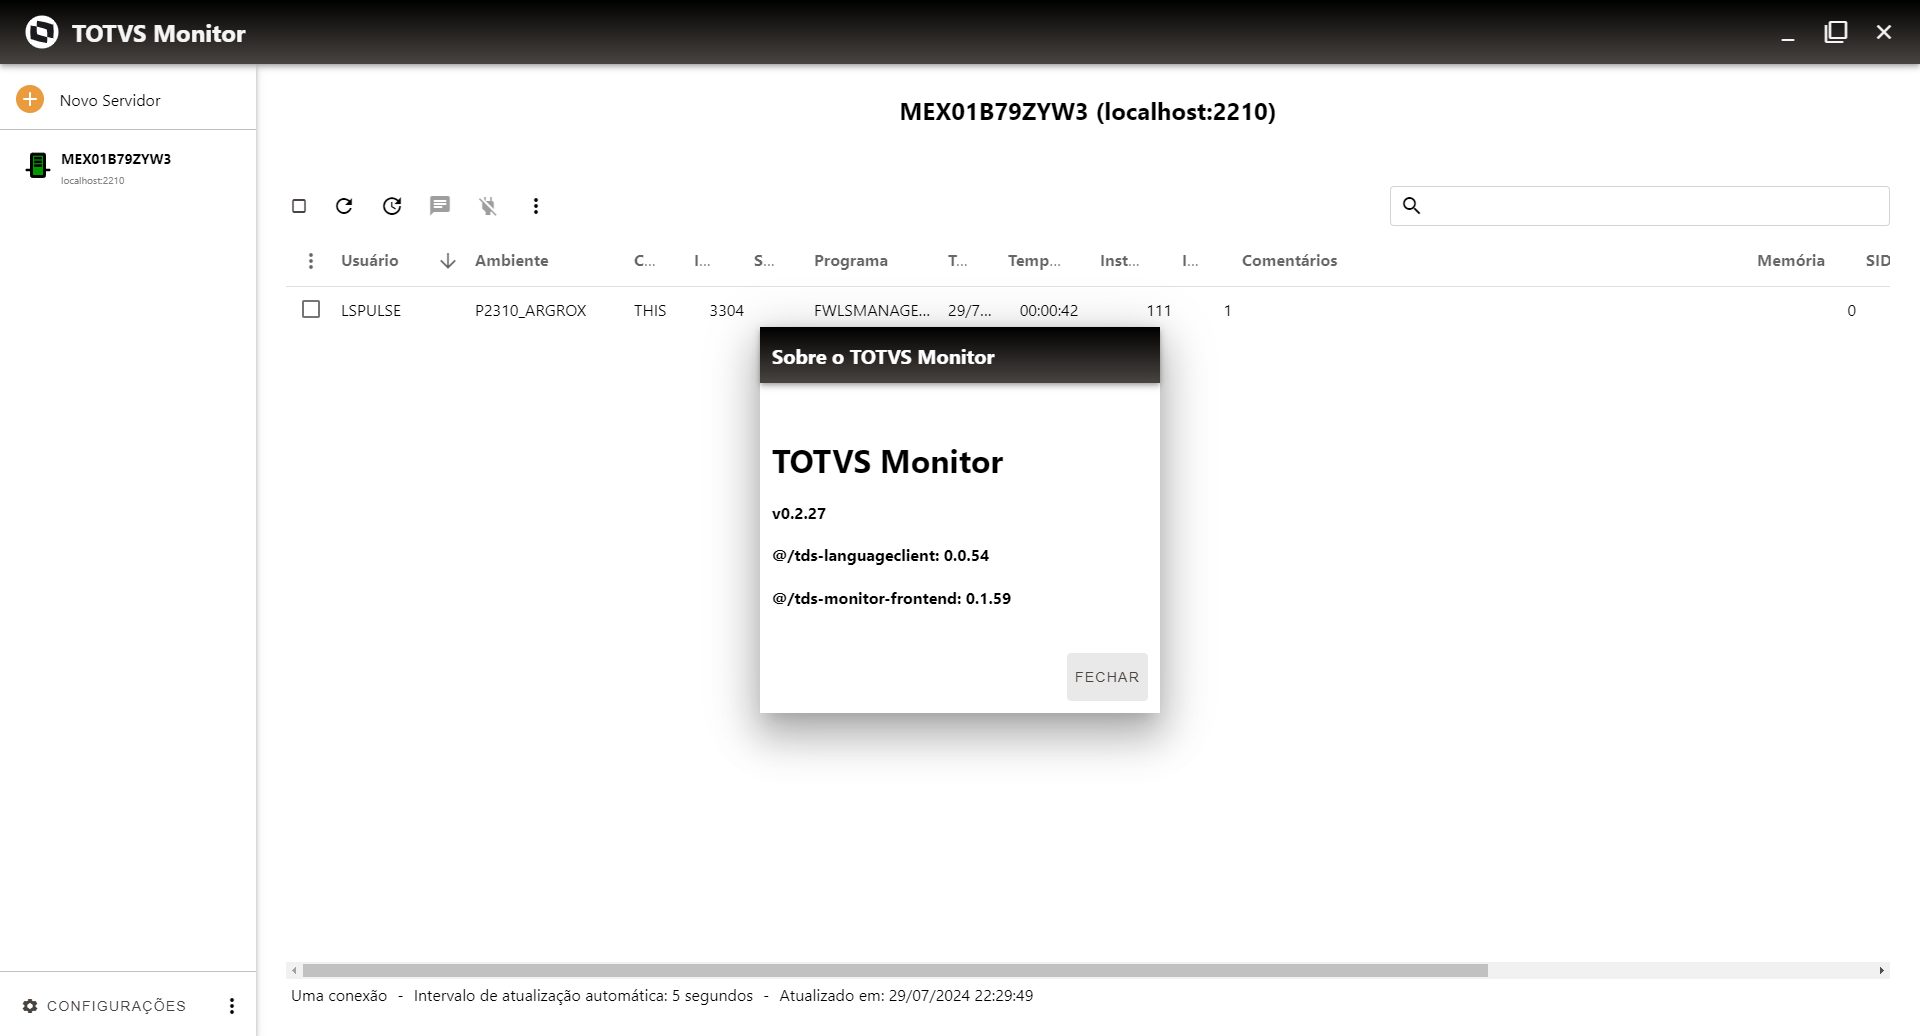
Task: Click the FECHAR button in dialog
Action: 1107,677
